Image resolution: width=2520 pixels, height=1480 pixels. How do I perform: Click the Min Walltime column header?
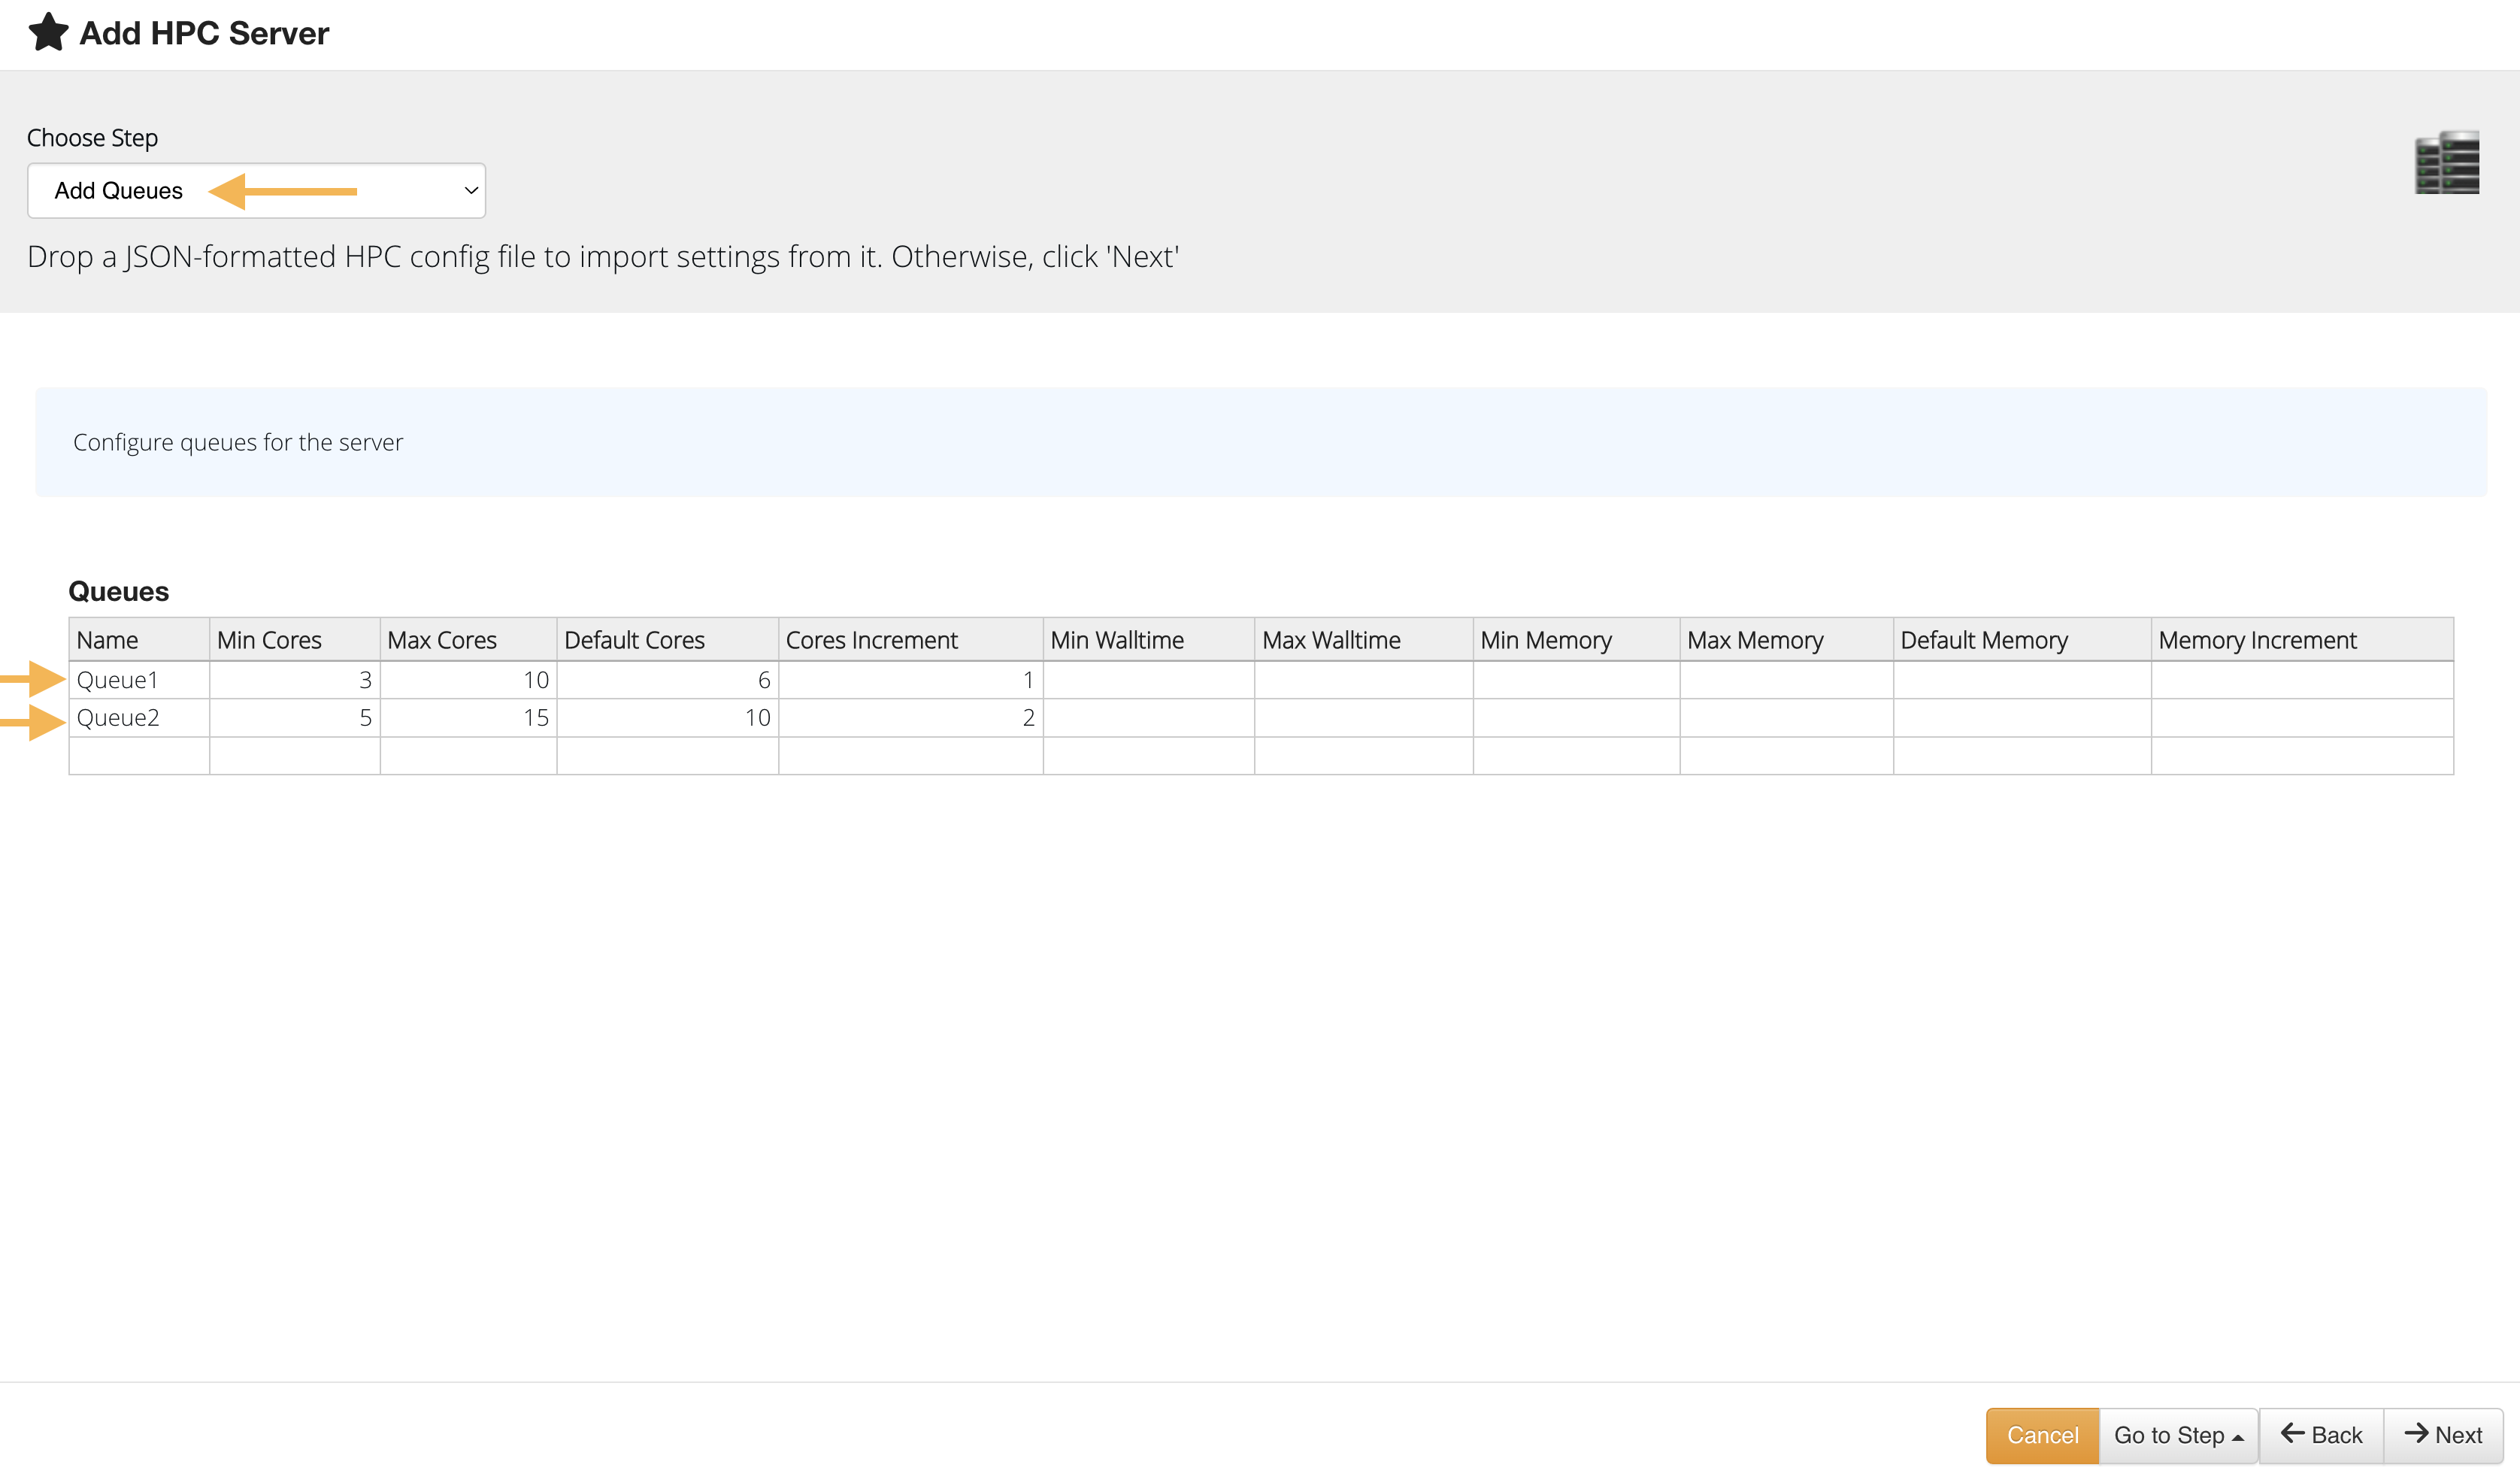(x=1149, y=640)
